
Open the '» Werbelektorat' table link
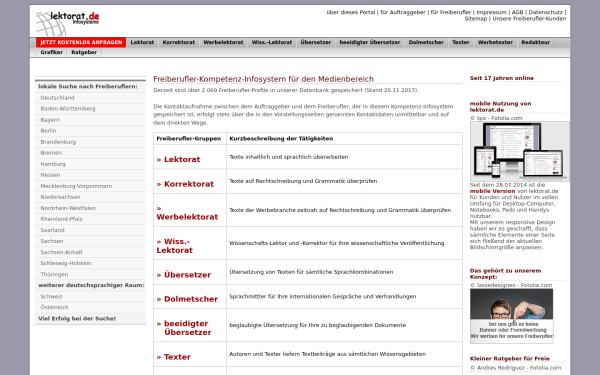point(187,213)
